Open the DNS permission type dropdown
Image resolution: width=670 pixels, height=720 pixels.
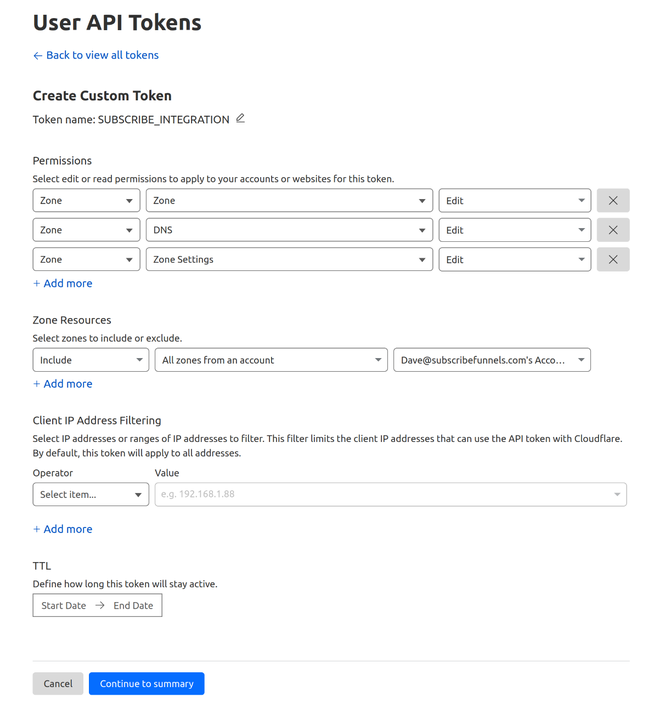[x=289, y=230]
